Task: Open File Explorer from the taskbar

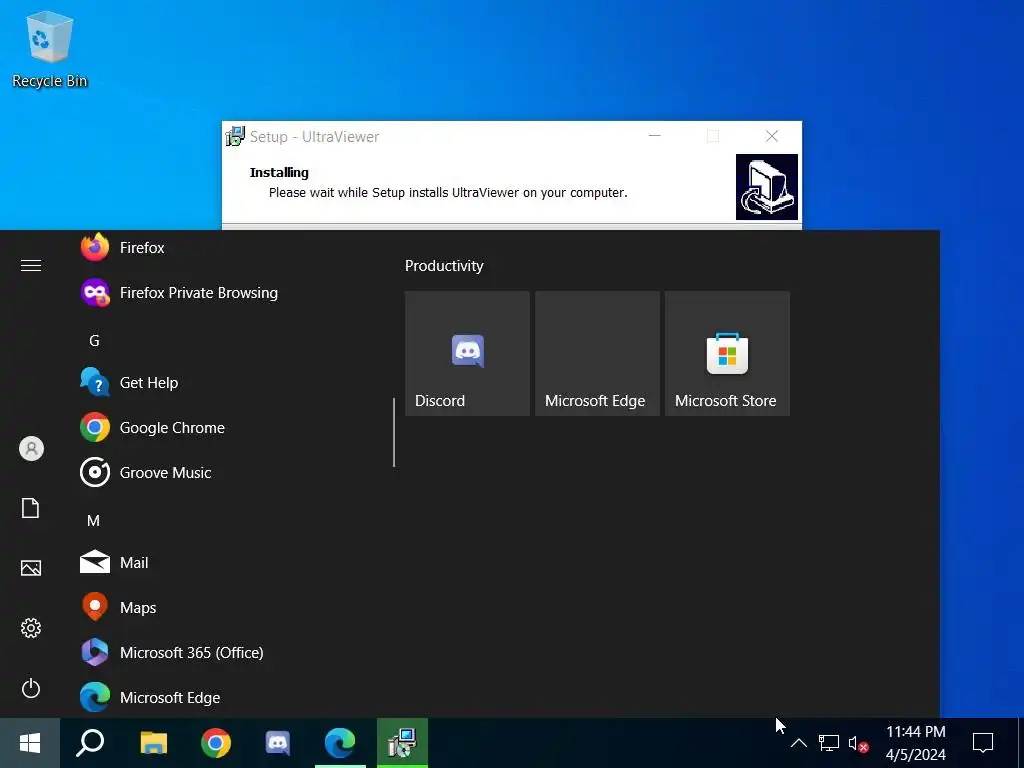Action: (x=153, y=743)
